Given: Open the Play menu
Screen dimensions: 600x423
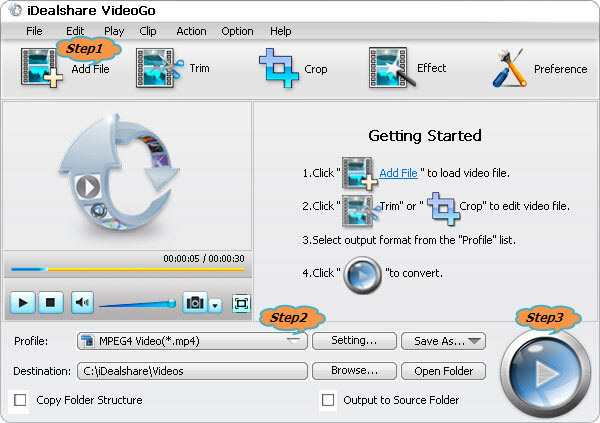Looking at the screenshot, I should pyautogui.click(x=114, y=31).
